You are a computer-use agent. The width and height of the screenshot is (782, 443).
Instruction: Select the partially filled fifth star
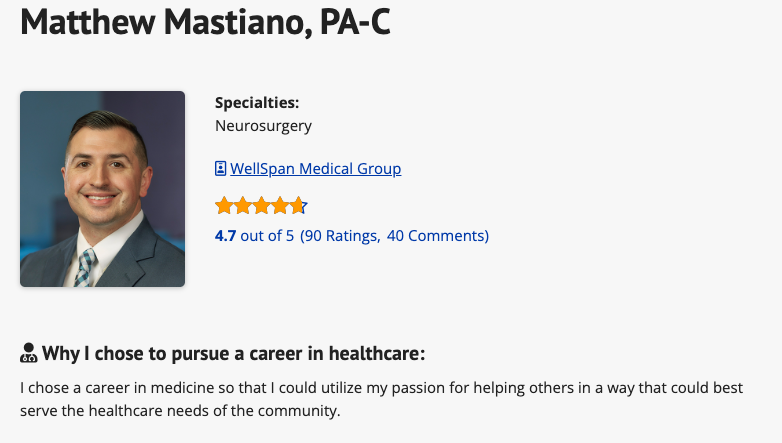298,206
